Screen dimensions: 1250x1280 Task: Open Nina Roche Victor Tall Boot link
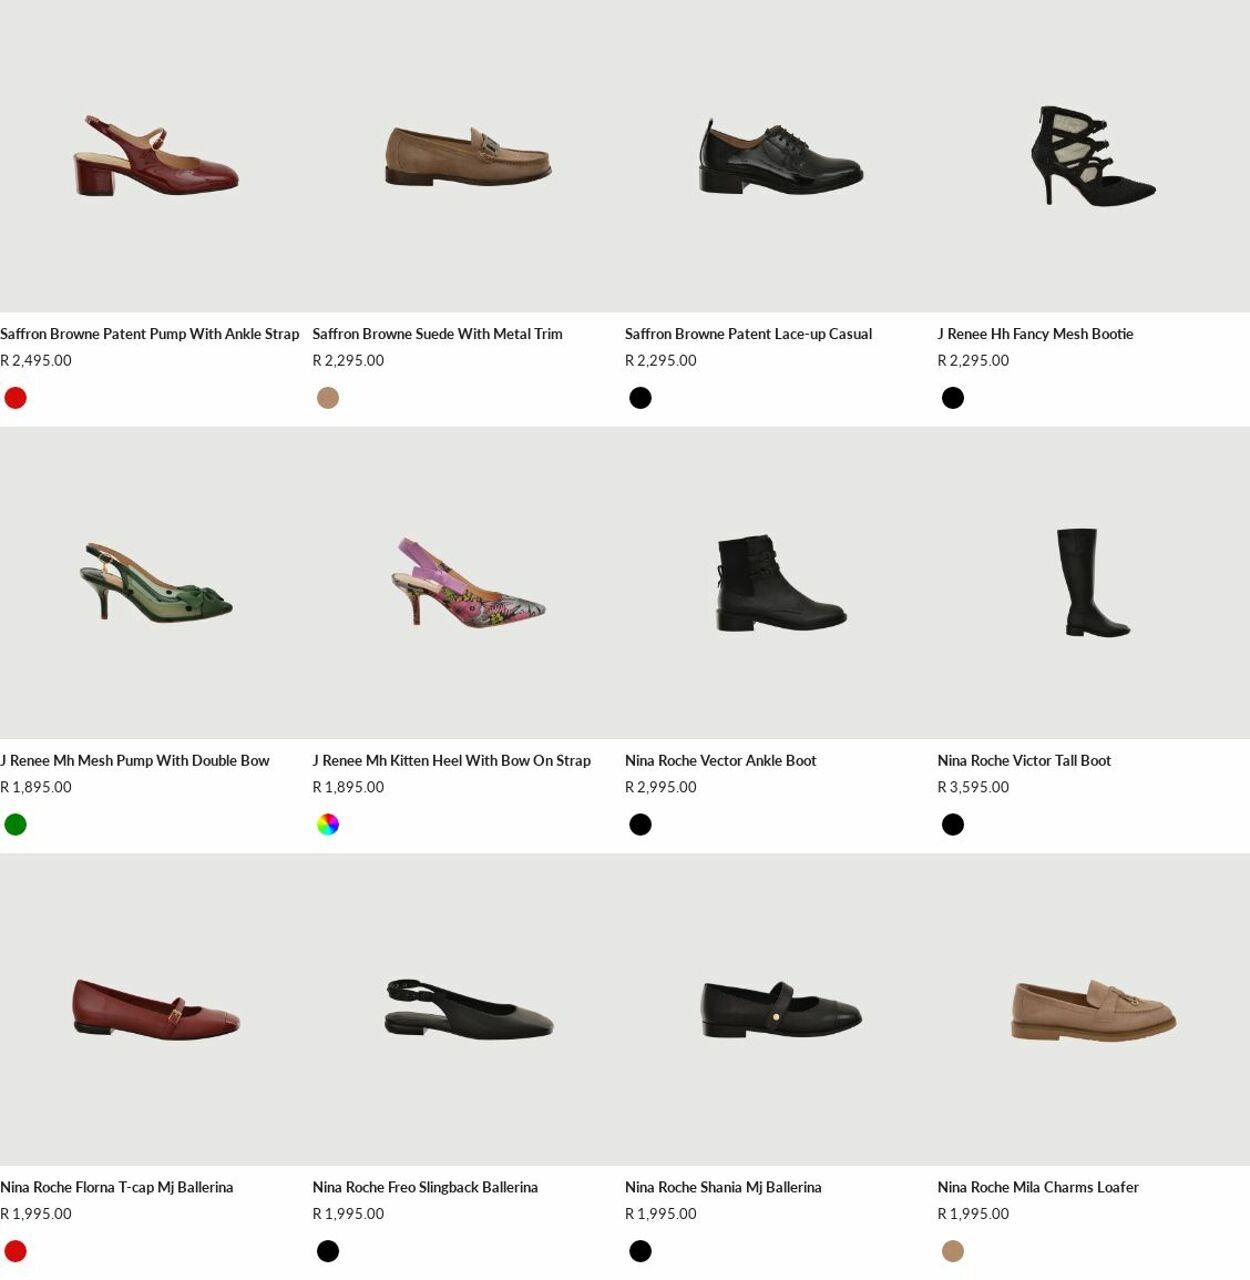point(1024,761)
